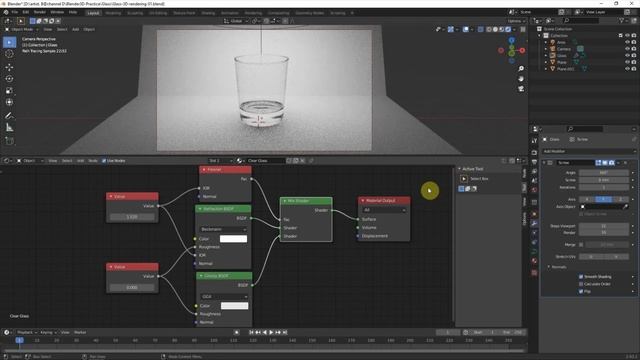The width and height of the screenshot is (640, 360).
Task: Choose the Measure tool
Action: tap(9, 128)
